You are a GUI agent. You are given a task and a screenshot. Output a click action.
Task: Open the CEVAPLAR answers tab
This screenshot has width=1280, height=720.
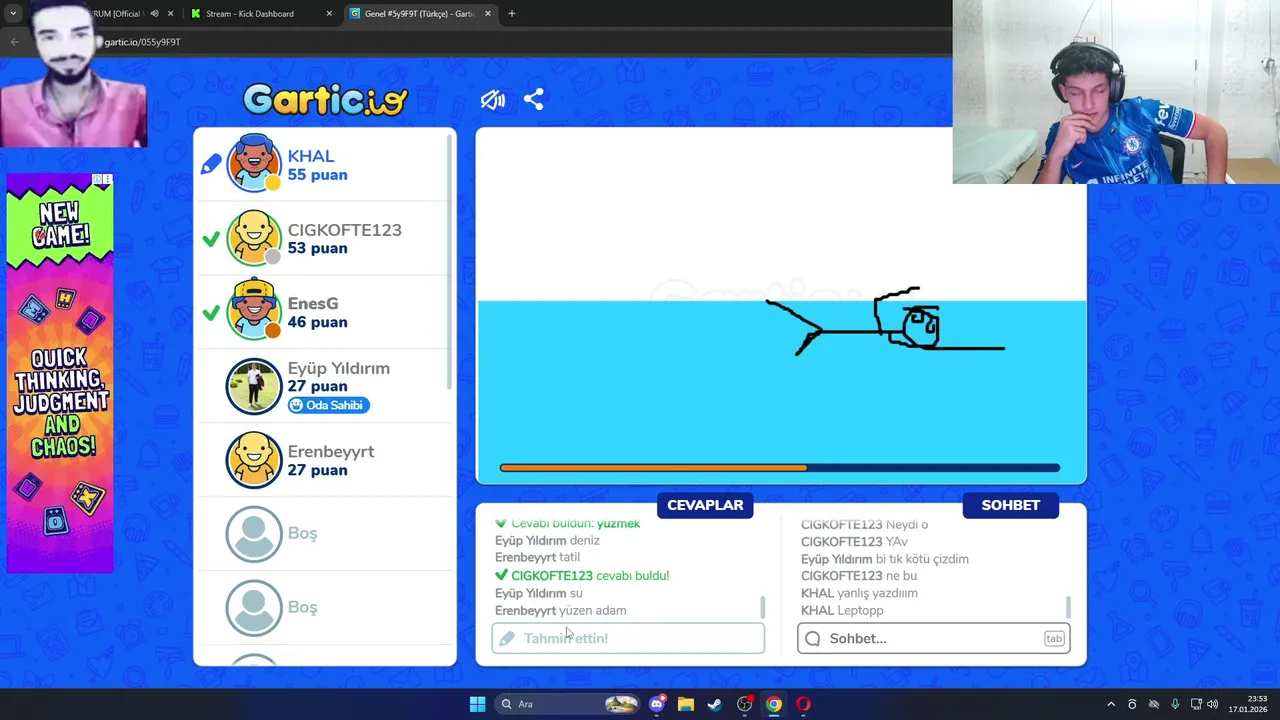tap(705, 505)
